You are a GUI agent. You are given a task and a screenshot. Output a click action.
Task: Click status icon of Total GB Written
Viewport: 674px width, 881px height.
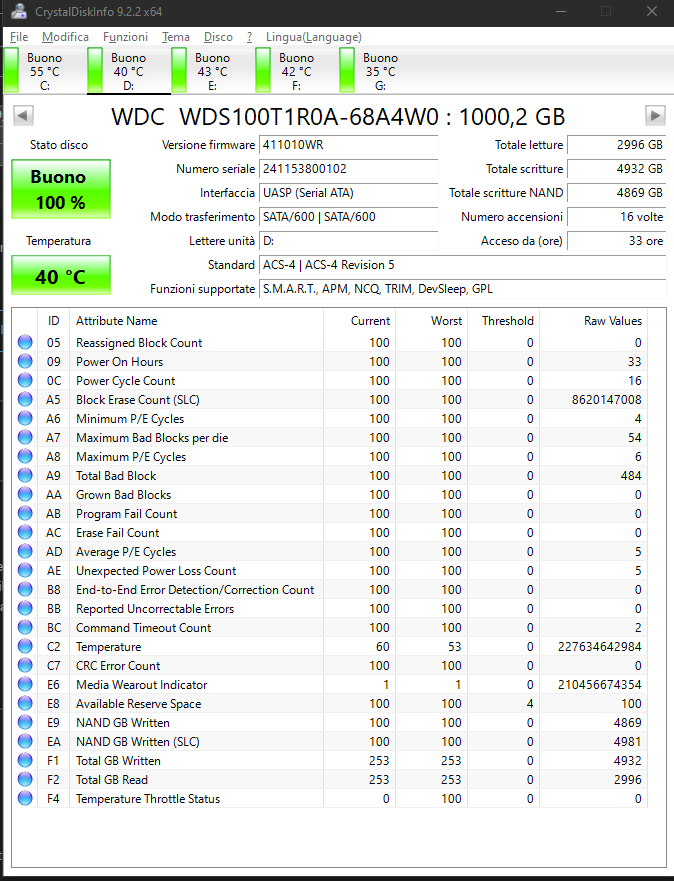click(25, 760)
